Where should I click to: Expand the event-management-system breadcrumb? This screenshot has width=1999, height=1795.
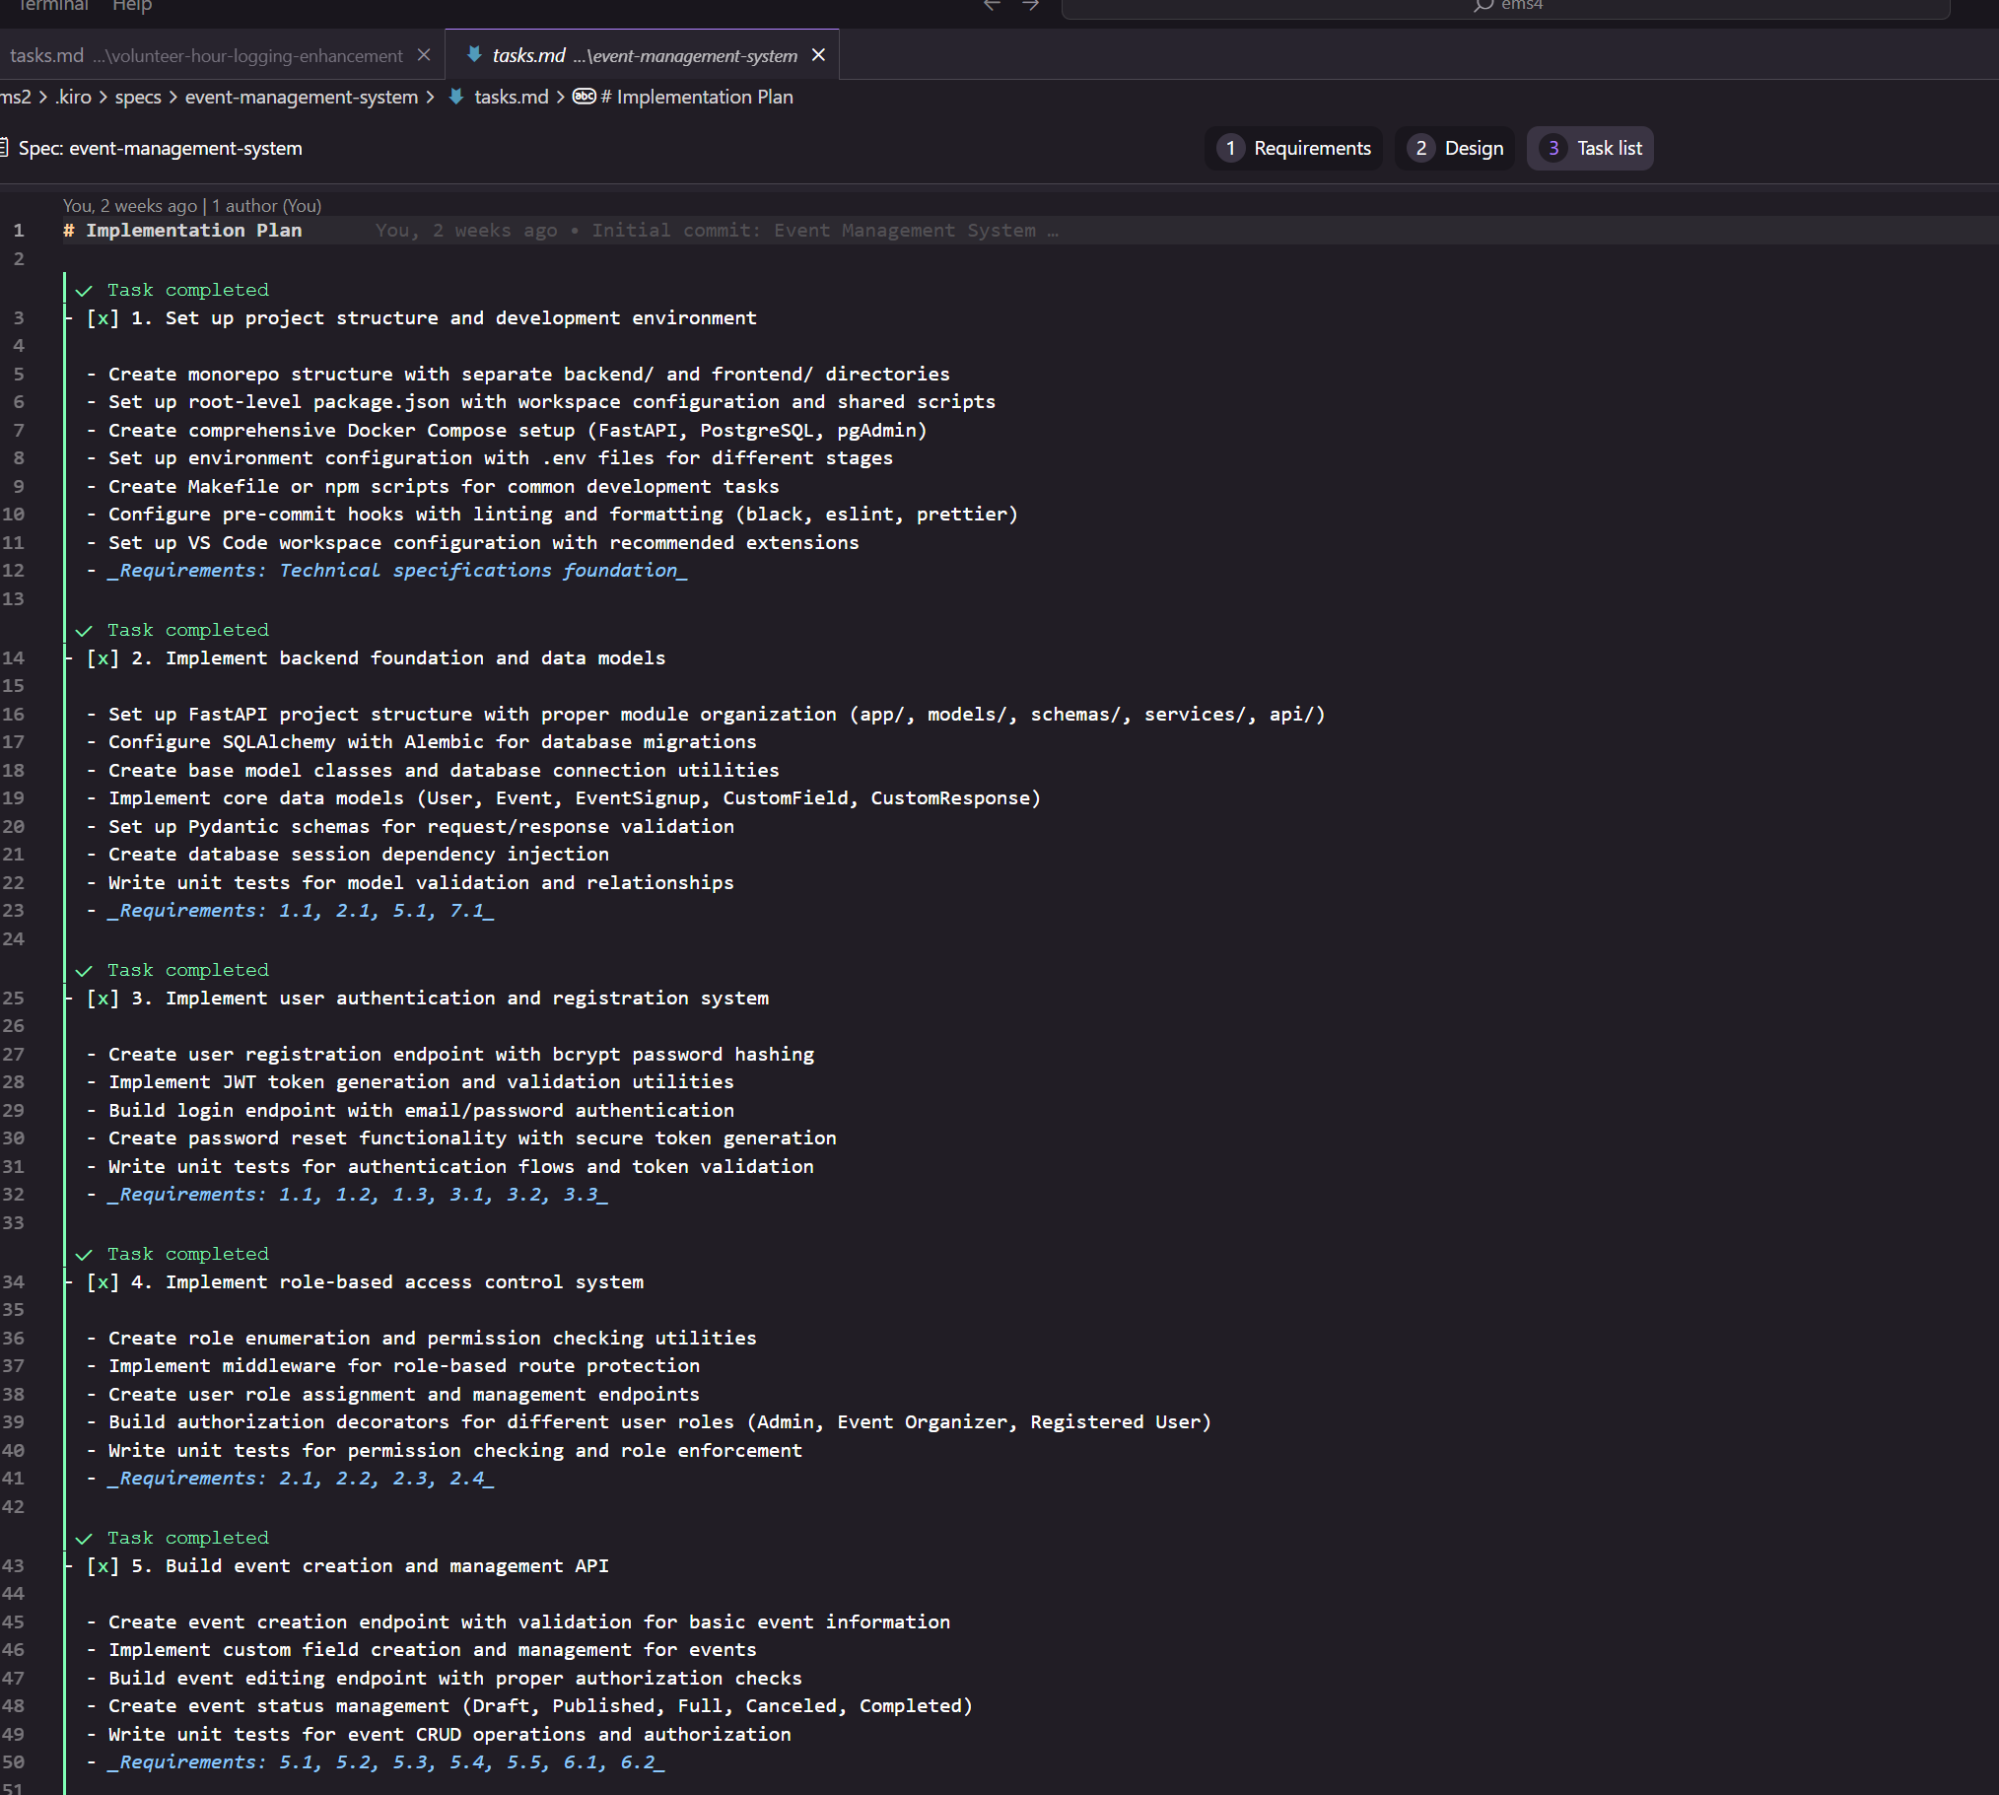coord(301,97)
